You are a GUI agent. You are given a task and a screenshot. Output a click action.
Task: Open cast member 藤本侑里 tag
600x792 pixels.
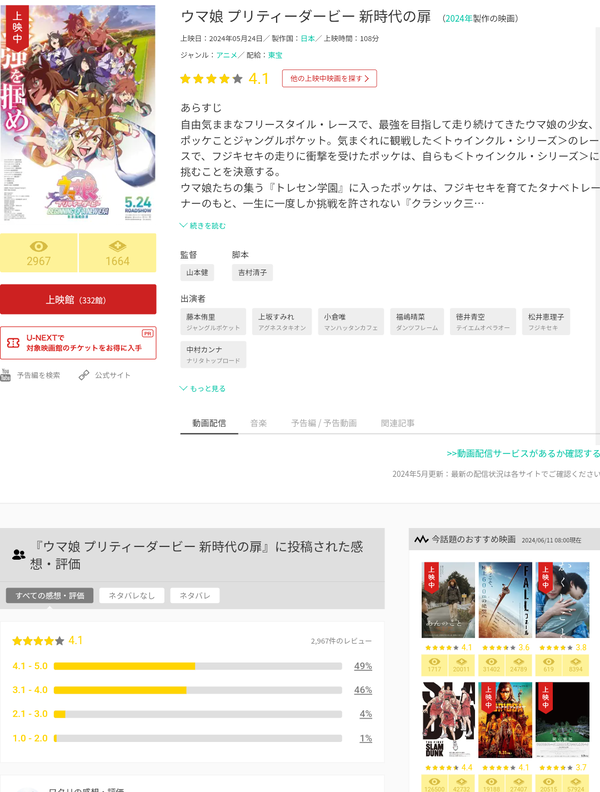(213, 322)
